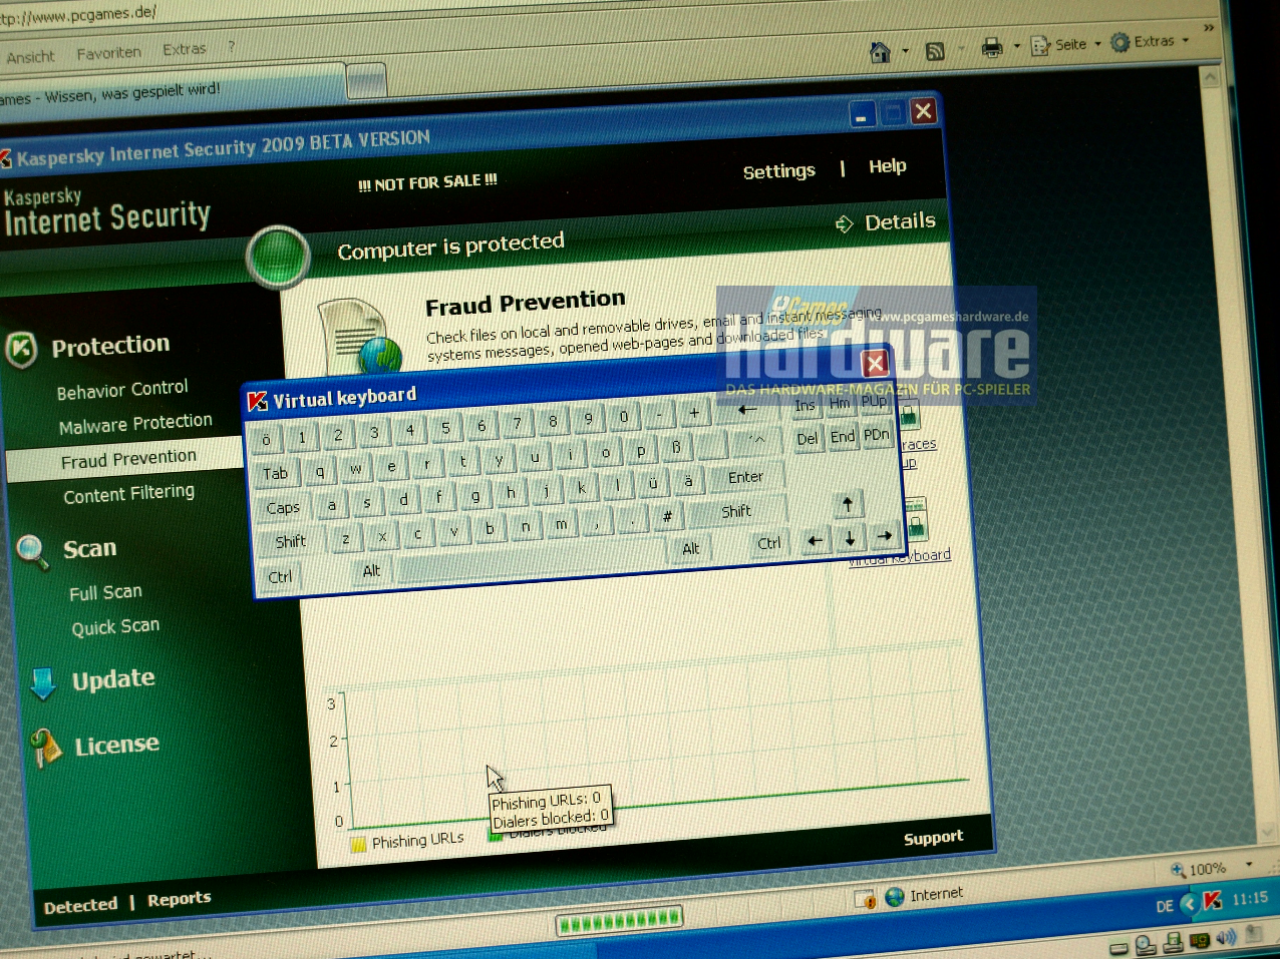Open the Protection section shield icon

click(22, 349)
